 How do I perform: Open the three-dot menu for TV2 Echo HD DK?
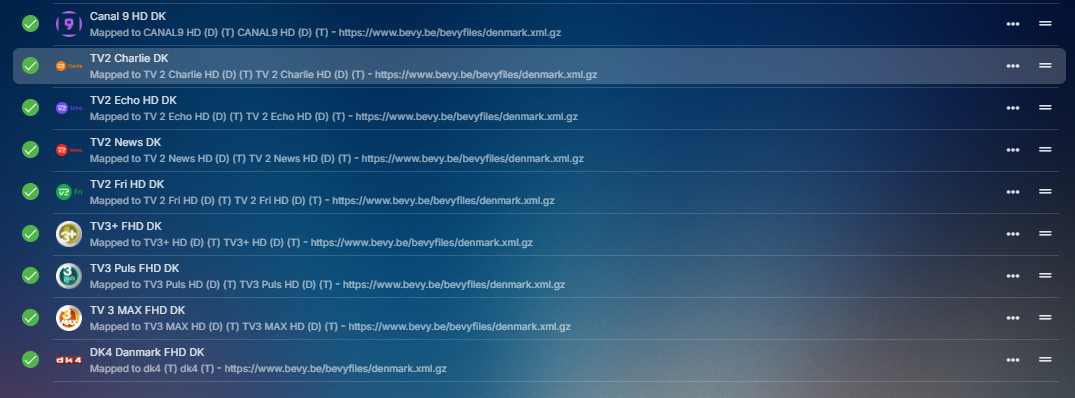coord(1013,108)
